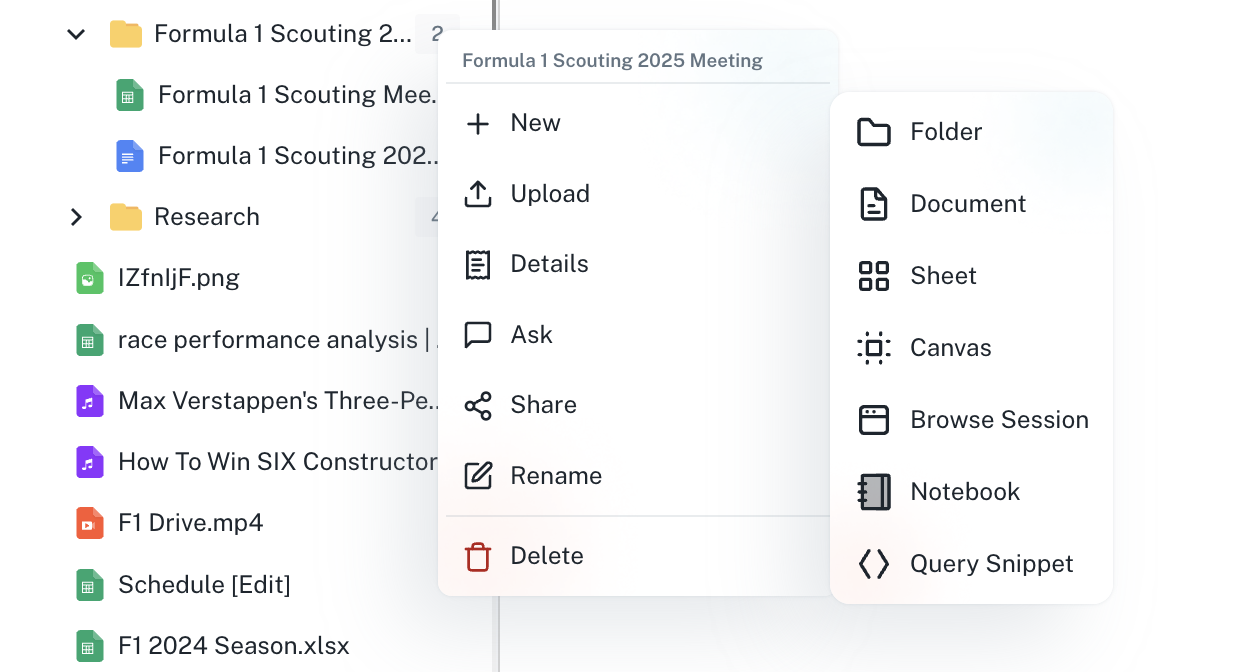Select the IZfnIjF.png image file
Screen dimensions: 1240x672
coord(178,278)
